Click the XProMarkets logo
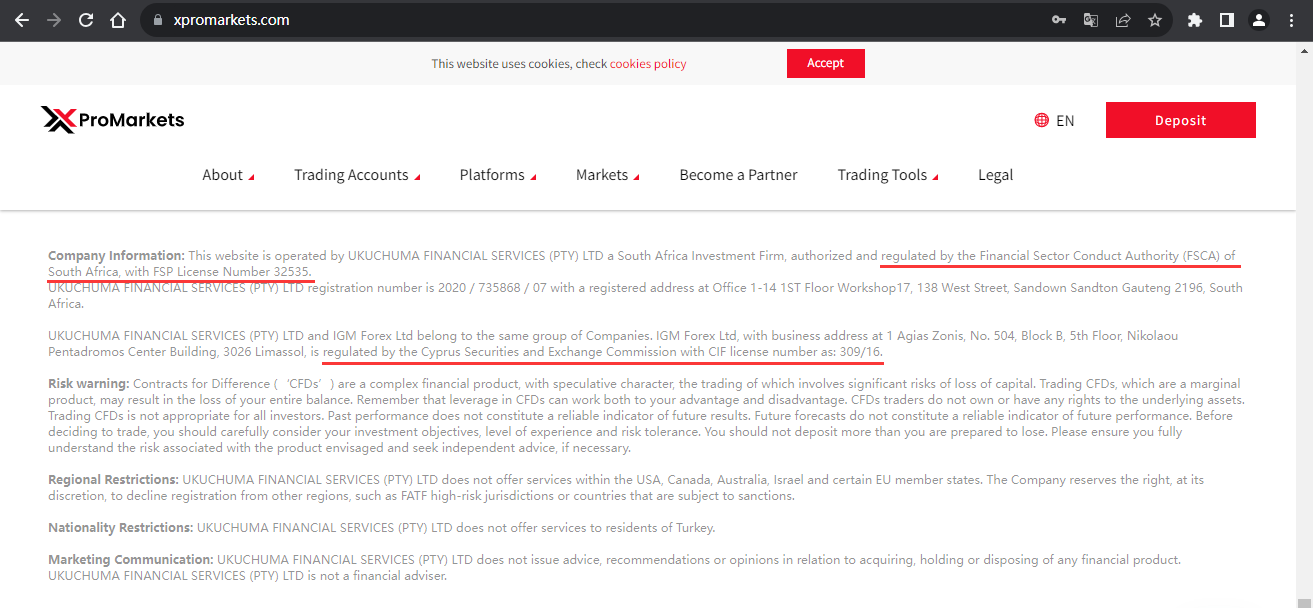The width and height of the screenshot is (1313, 608). click(x=113, y=120)
